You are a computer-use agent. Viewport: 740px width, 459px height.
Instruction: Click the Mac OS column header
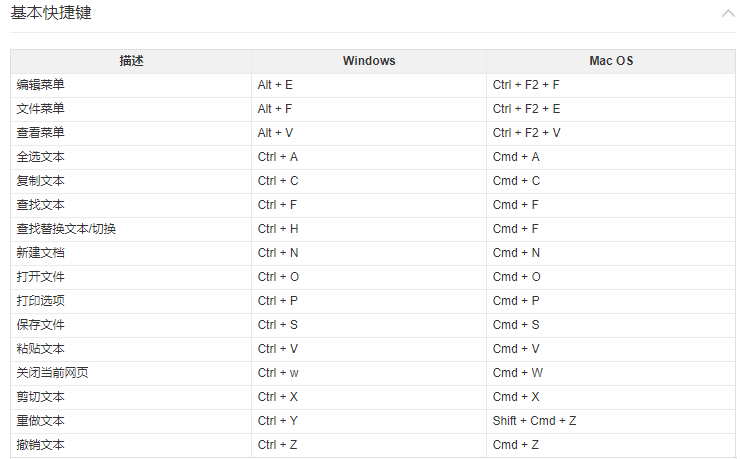pos(611,61)
